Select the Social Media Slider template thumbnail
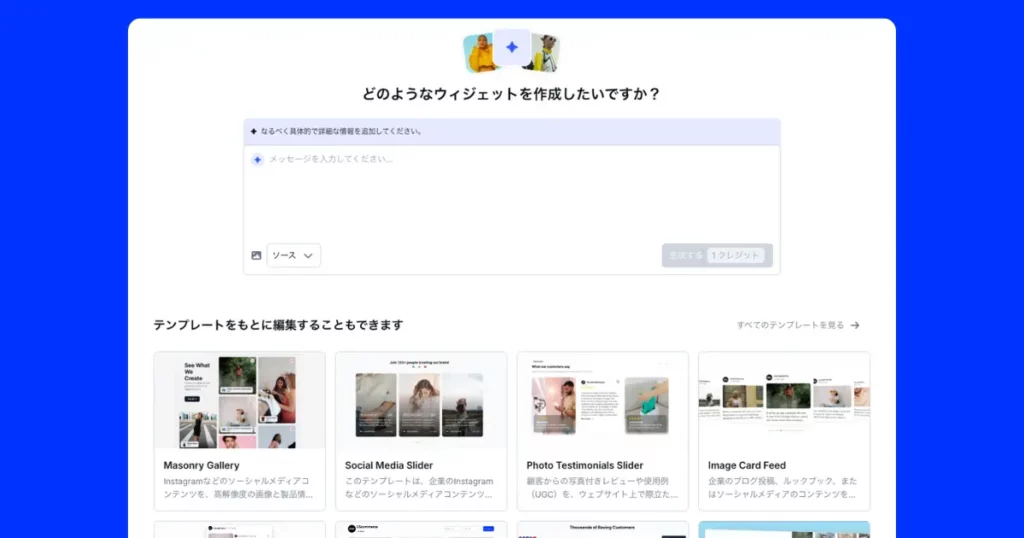Viewport: 1024px width, 538px height. tap(421, 401)
